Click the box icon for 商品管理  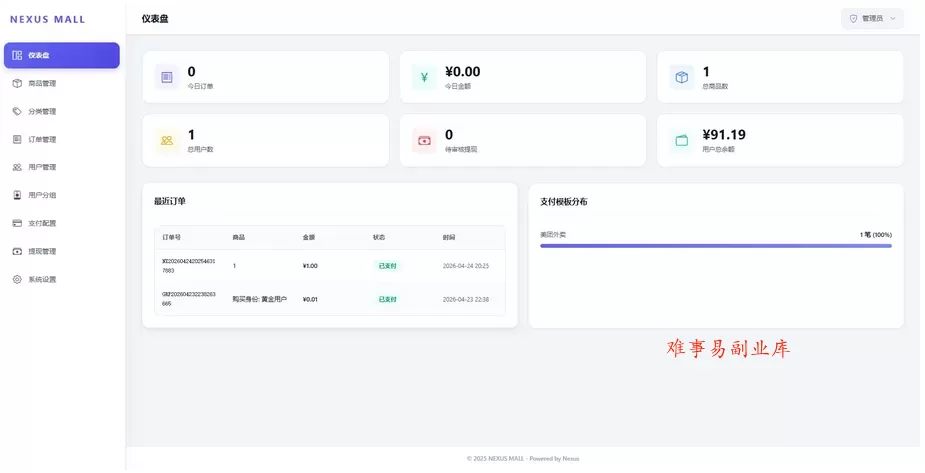pyautogui.click(x=17, y=83)
